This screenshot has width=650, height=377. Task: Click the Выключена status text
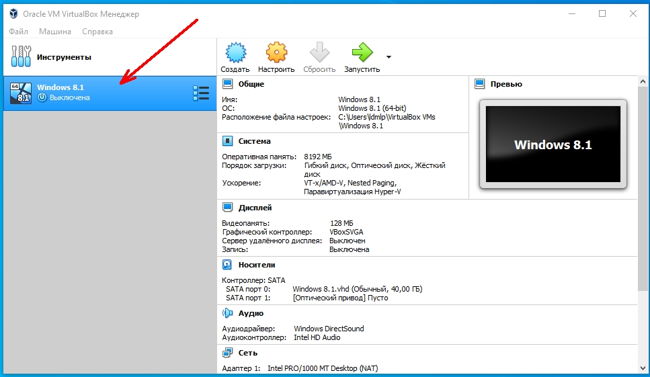70,97
